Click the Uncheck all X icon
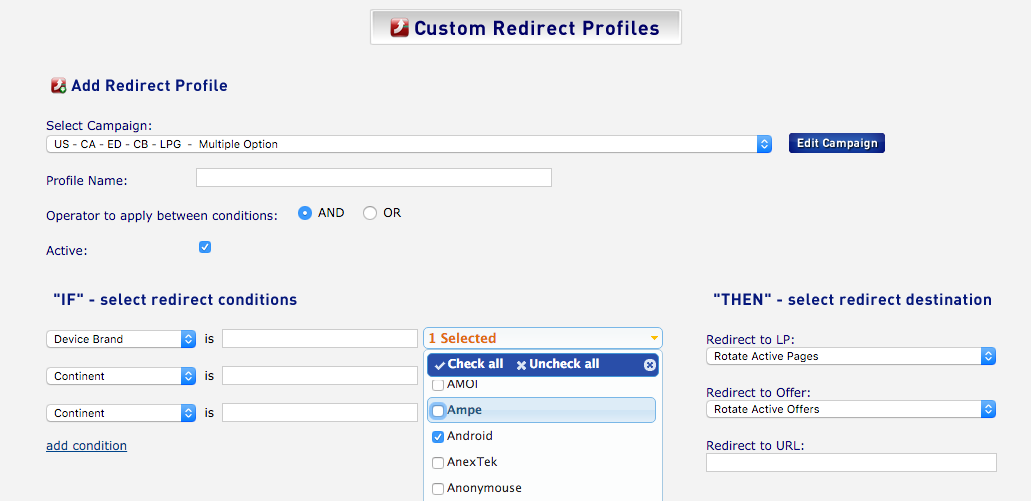This screenshot has width=1031, height=501. click(x=521, y=365)
